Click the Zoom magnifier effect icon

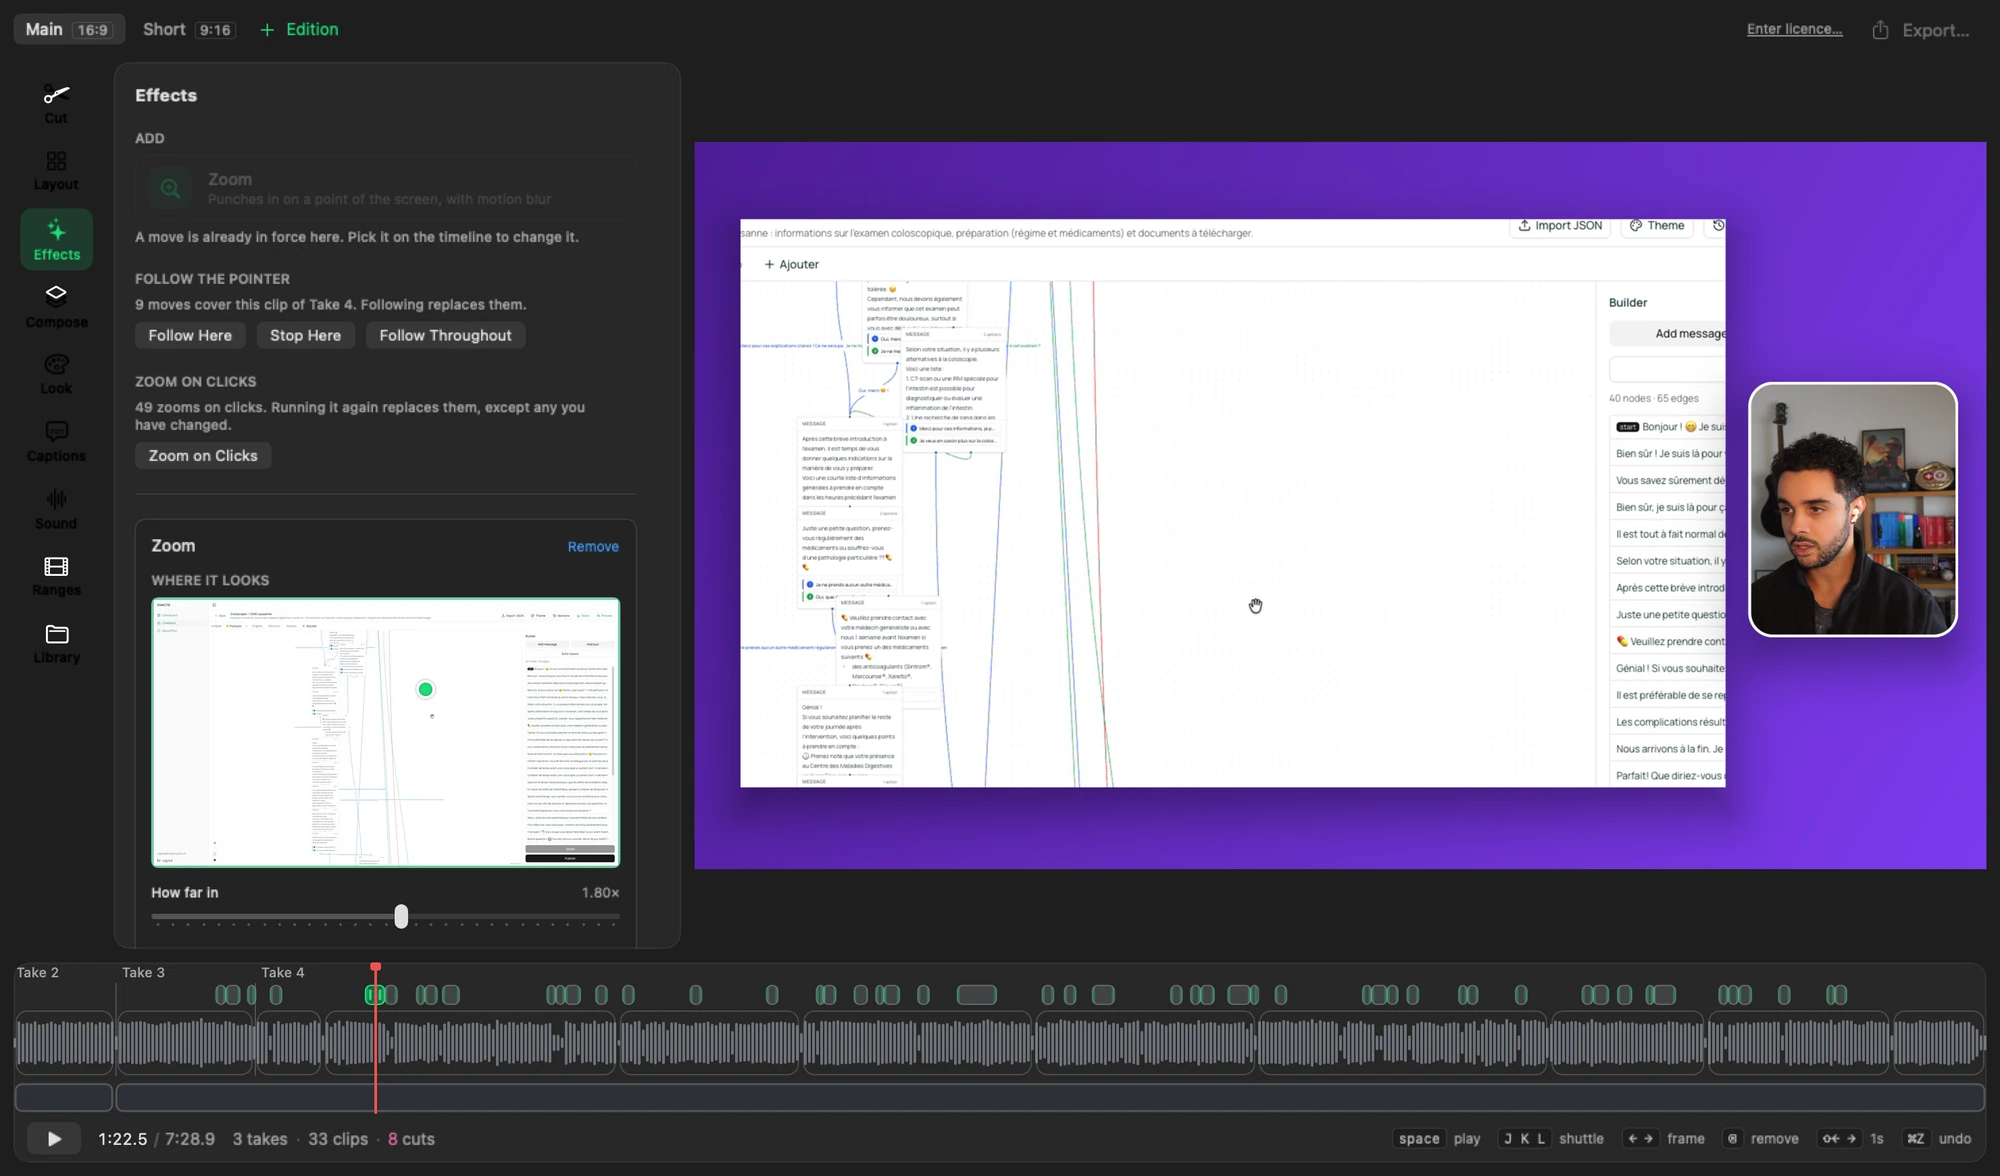(x=170, y=188)
